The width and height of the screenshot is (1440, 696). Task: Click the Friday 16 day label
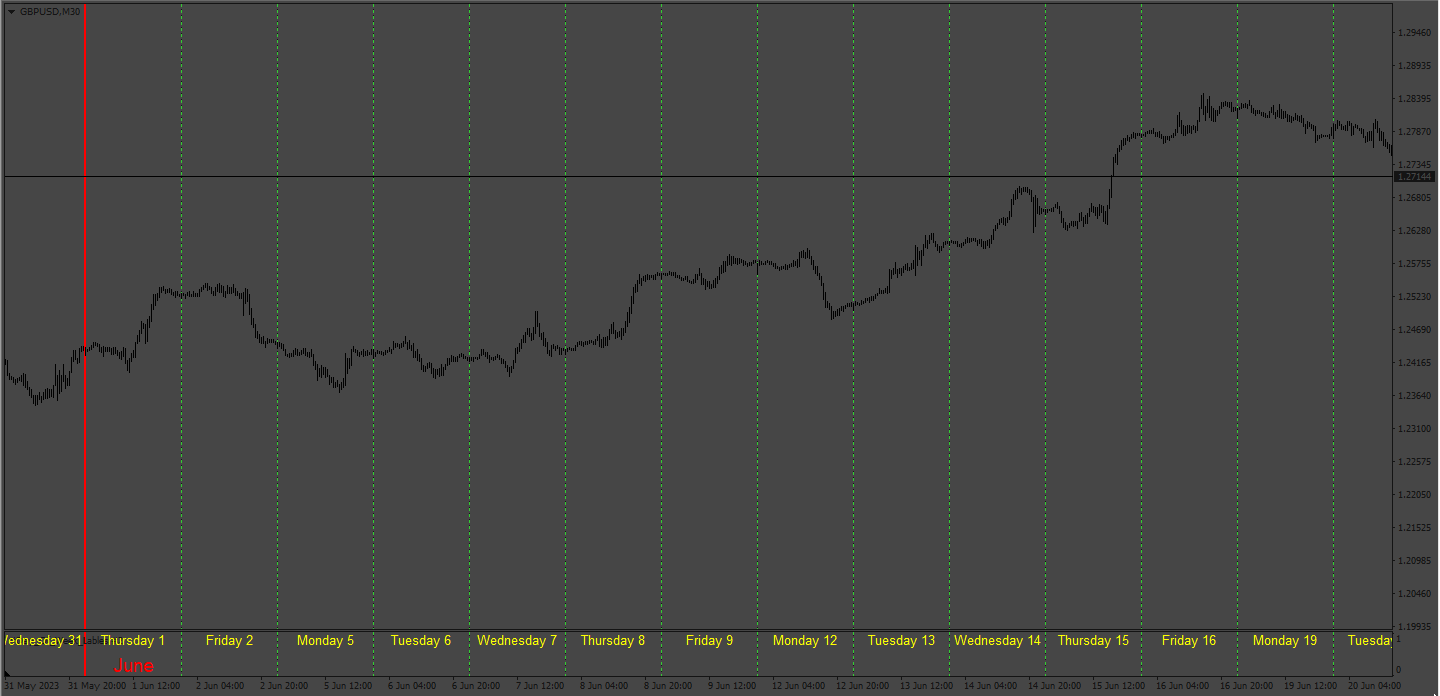(x=1189, y=640)
